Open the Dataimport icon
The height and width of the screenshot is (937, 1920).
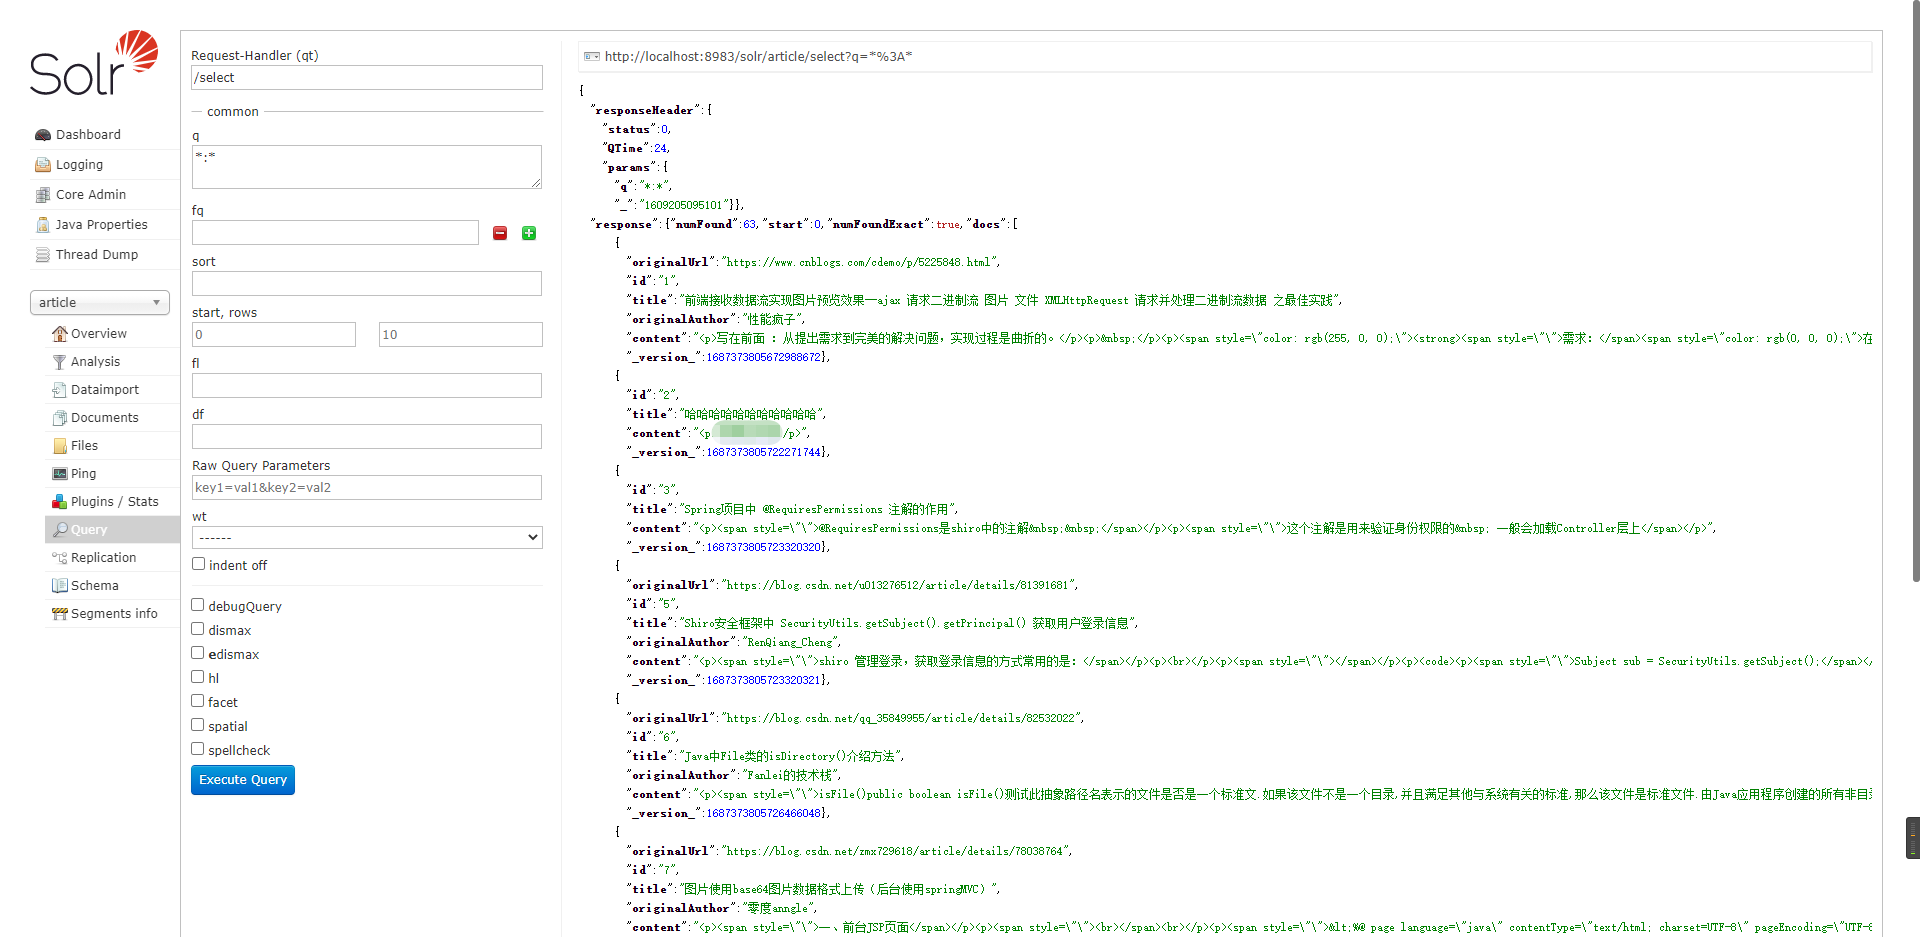(x=60, y=390)
